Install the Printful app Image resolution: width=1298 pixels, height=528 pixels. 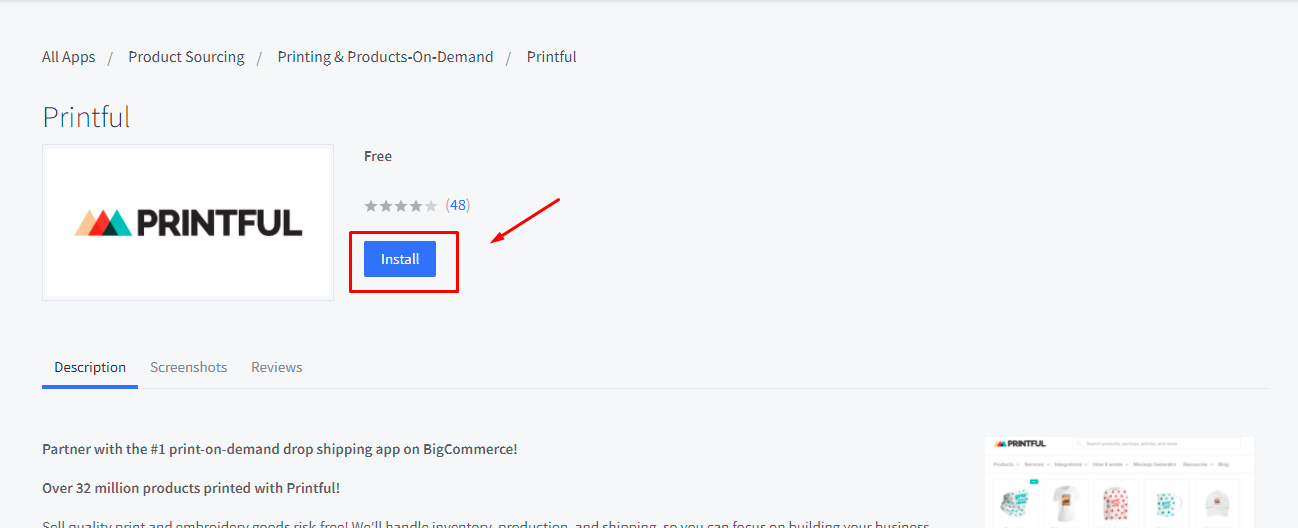click(400, 259)
